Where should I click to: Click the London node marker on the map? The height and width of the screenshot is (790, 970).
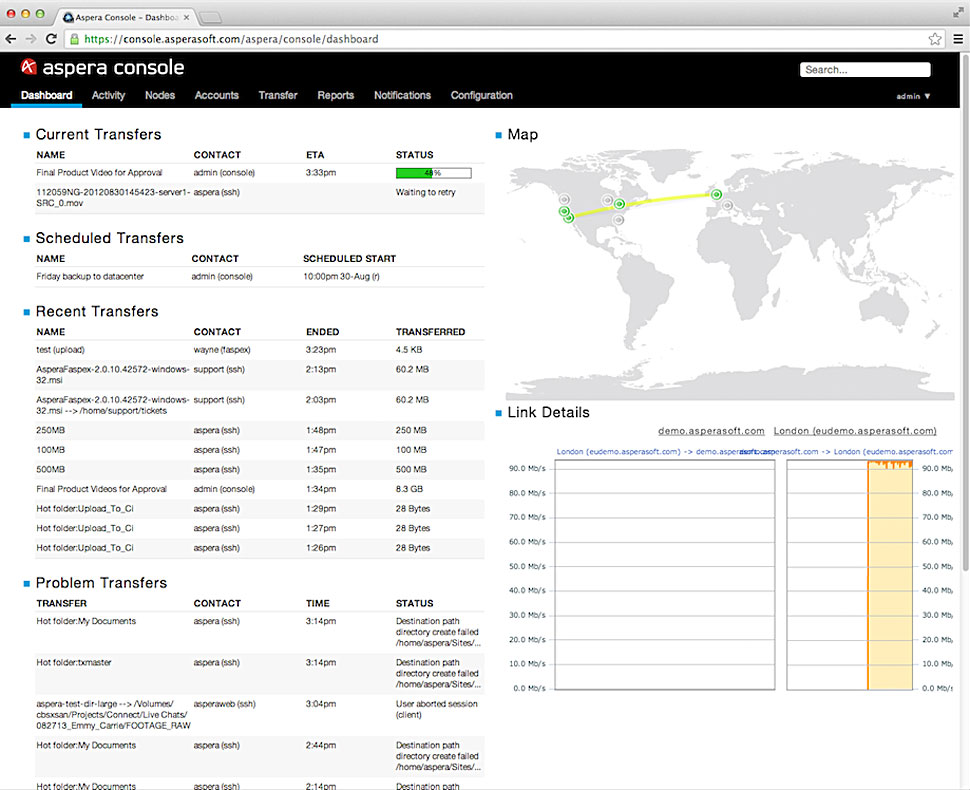pos(716,194)
